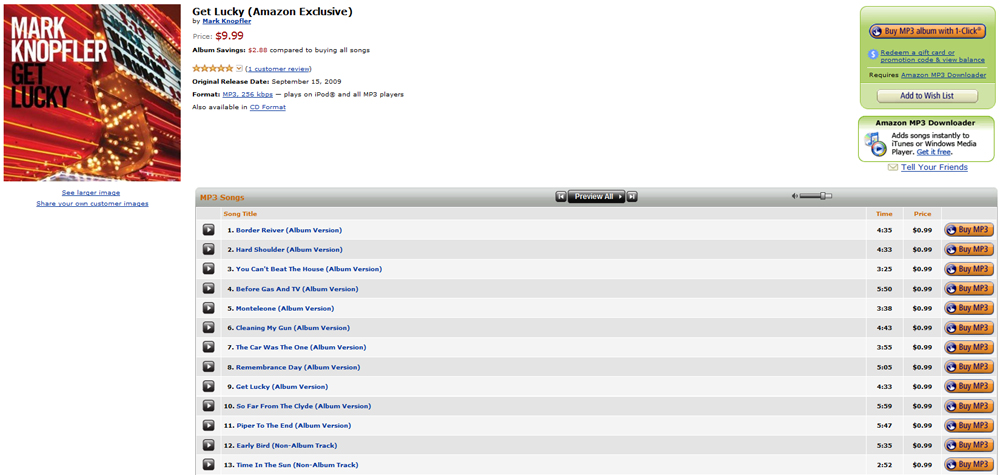Click the speaker volume icon
Image resolution: width=1000 pixels, height=475 pixels.
click(795, 196)
